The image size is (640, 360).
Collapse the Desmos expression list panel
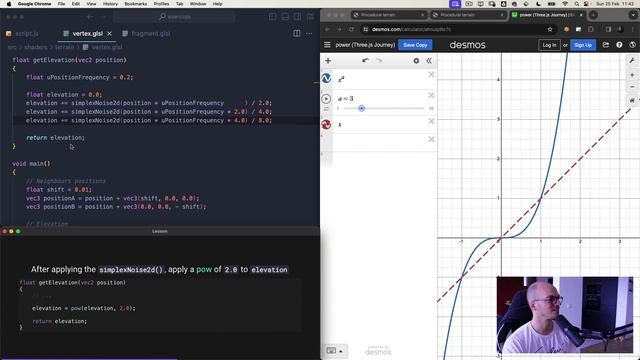429,61
